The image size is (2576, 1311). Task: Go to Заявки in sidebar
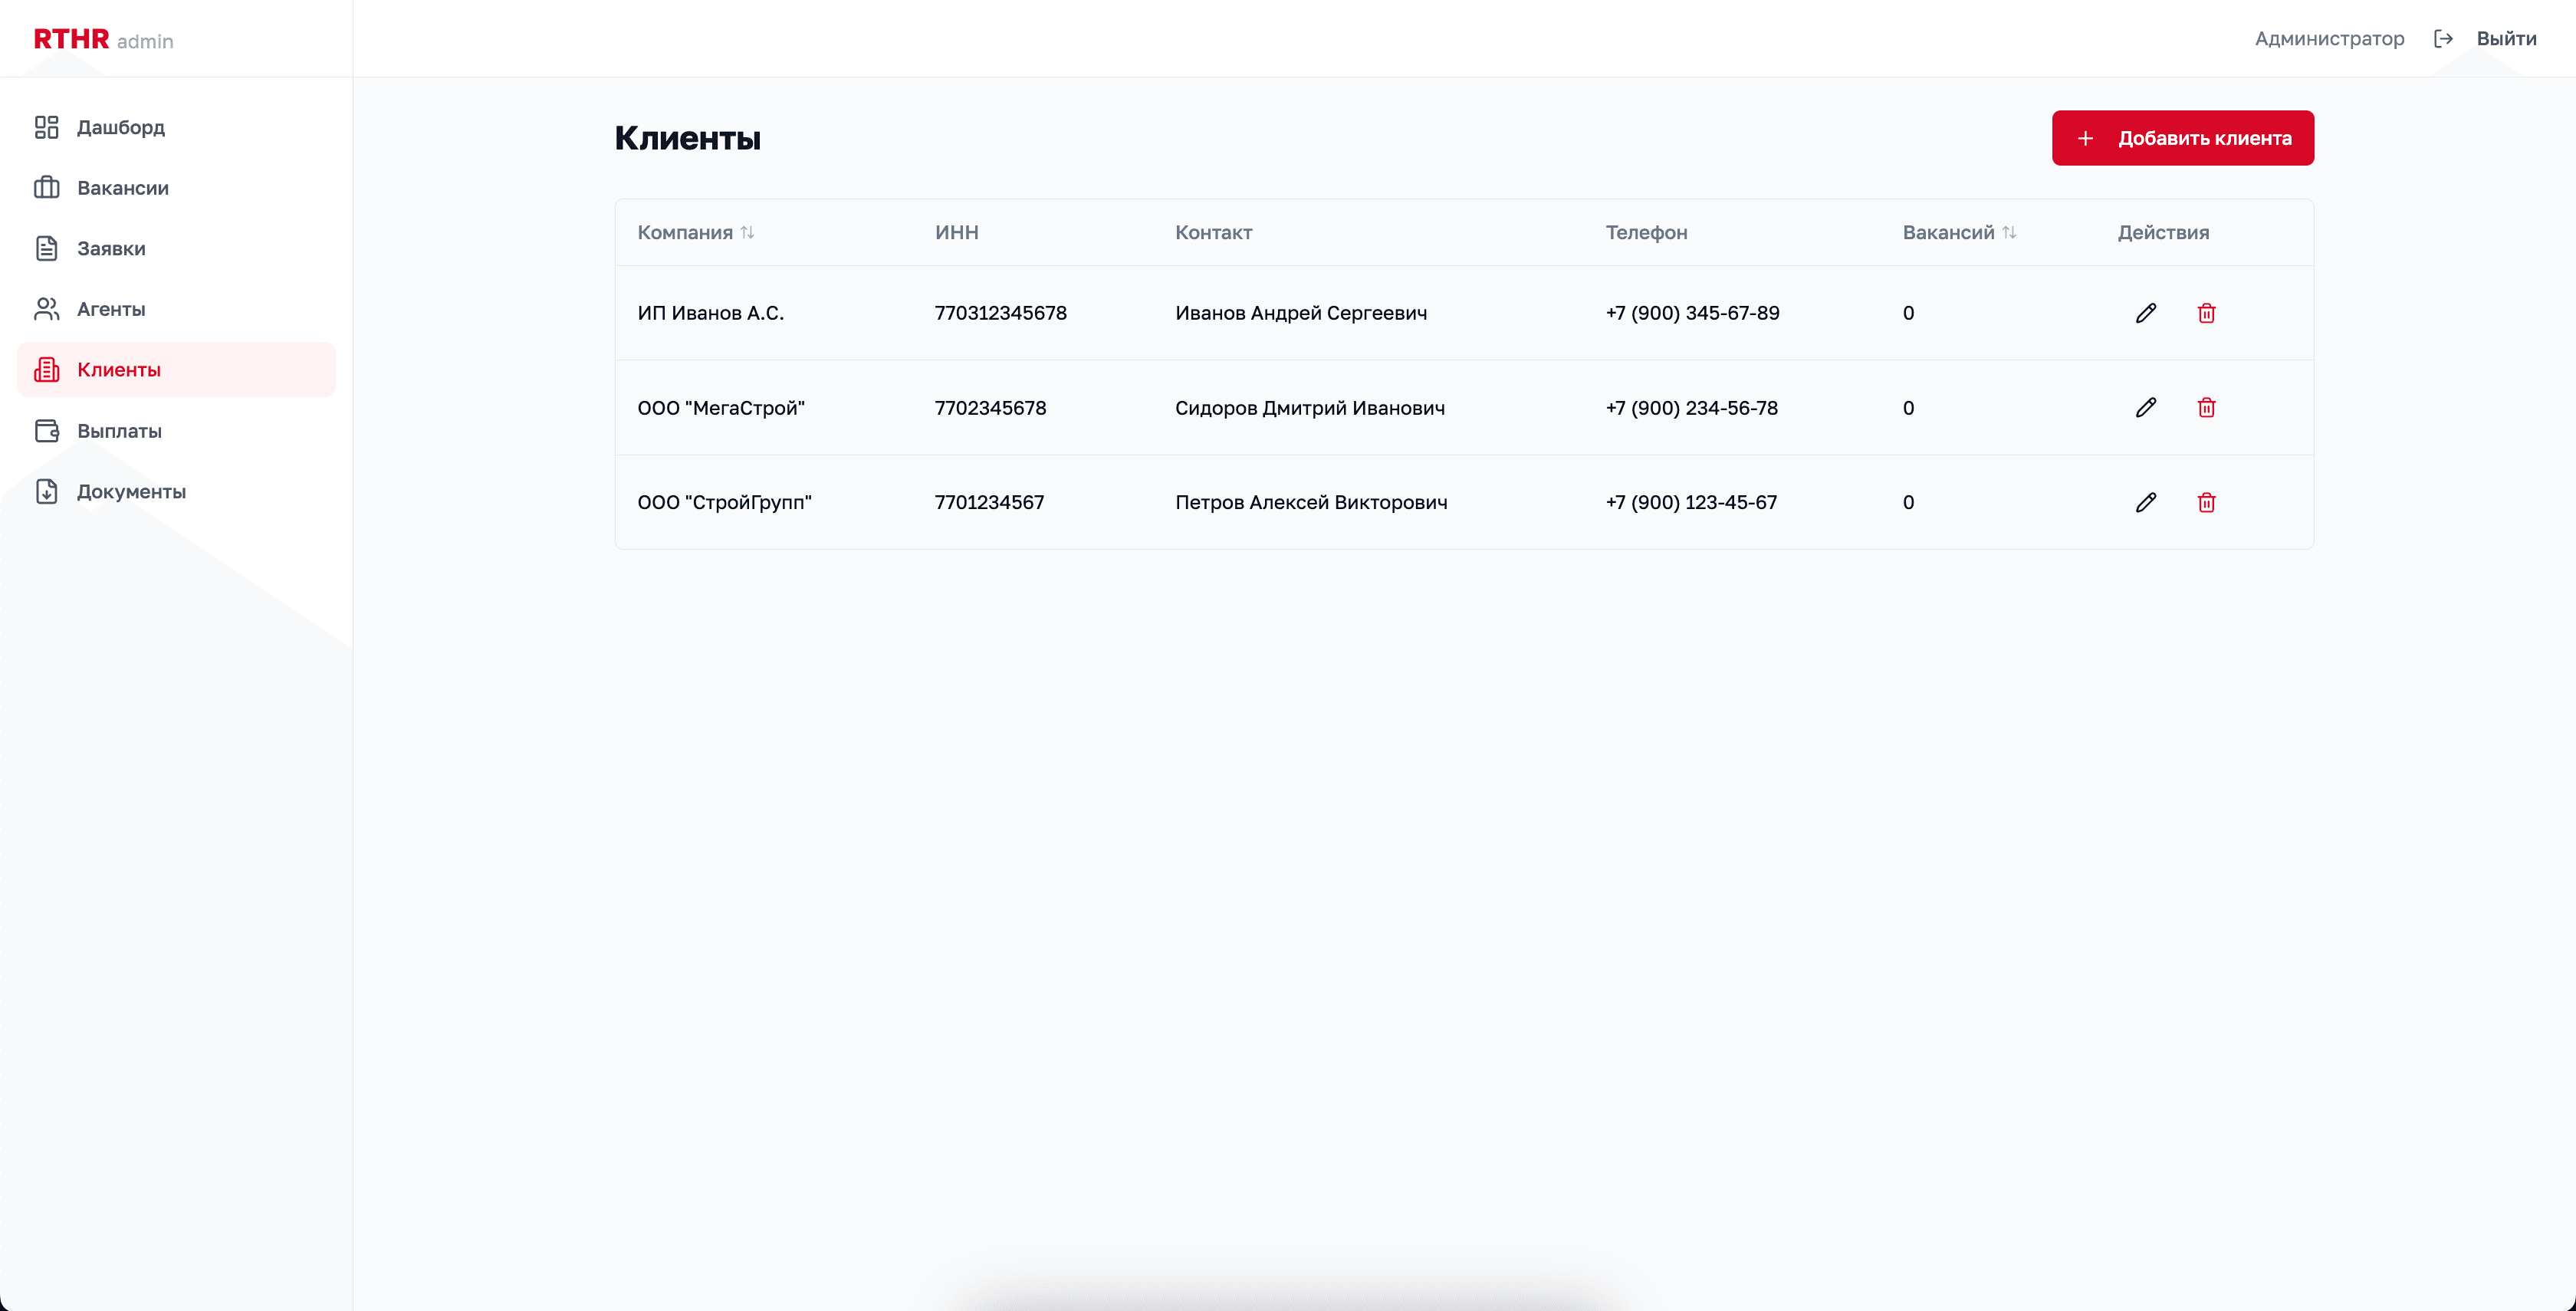[x=111, y=248]
